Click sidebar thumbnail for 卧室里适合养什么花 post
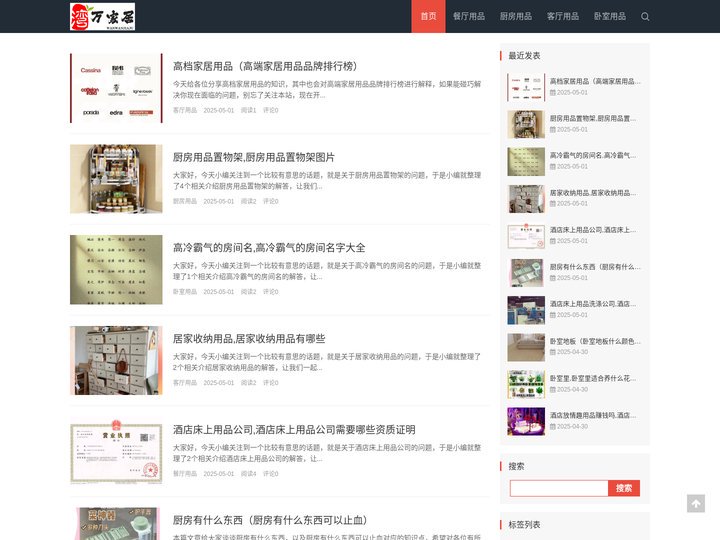This screenshot has width=720, height=540. [526, 384]
